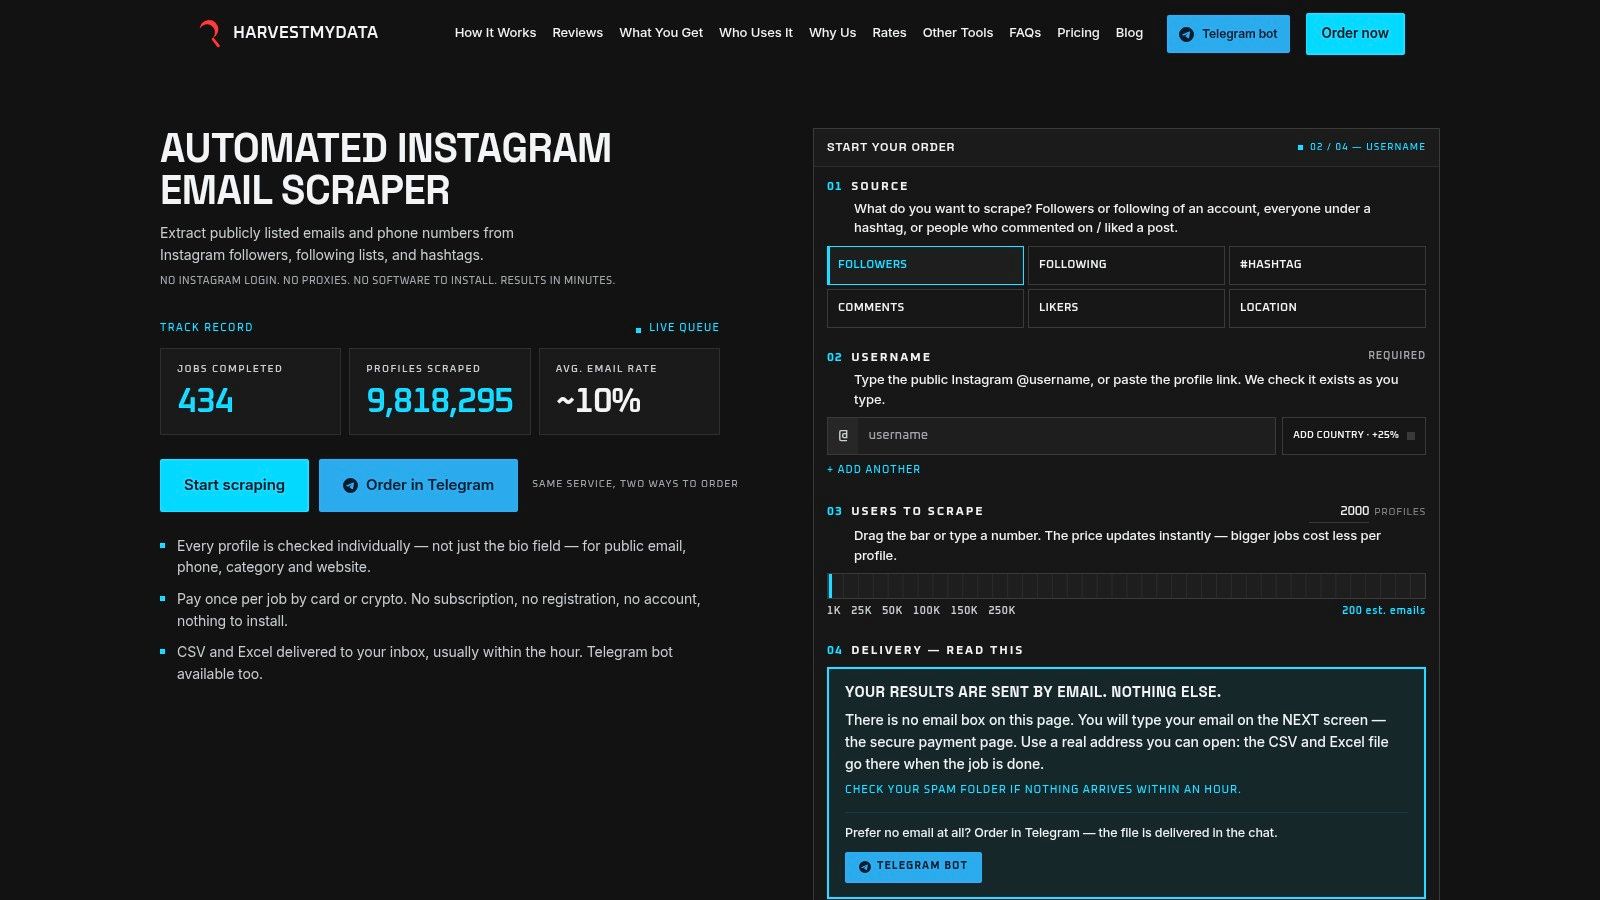Select the #Hashtag source option
Viewport: 1600px width, 900px height.
1327,265
